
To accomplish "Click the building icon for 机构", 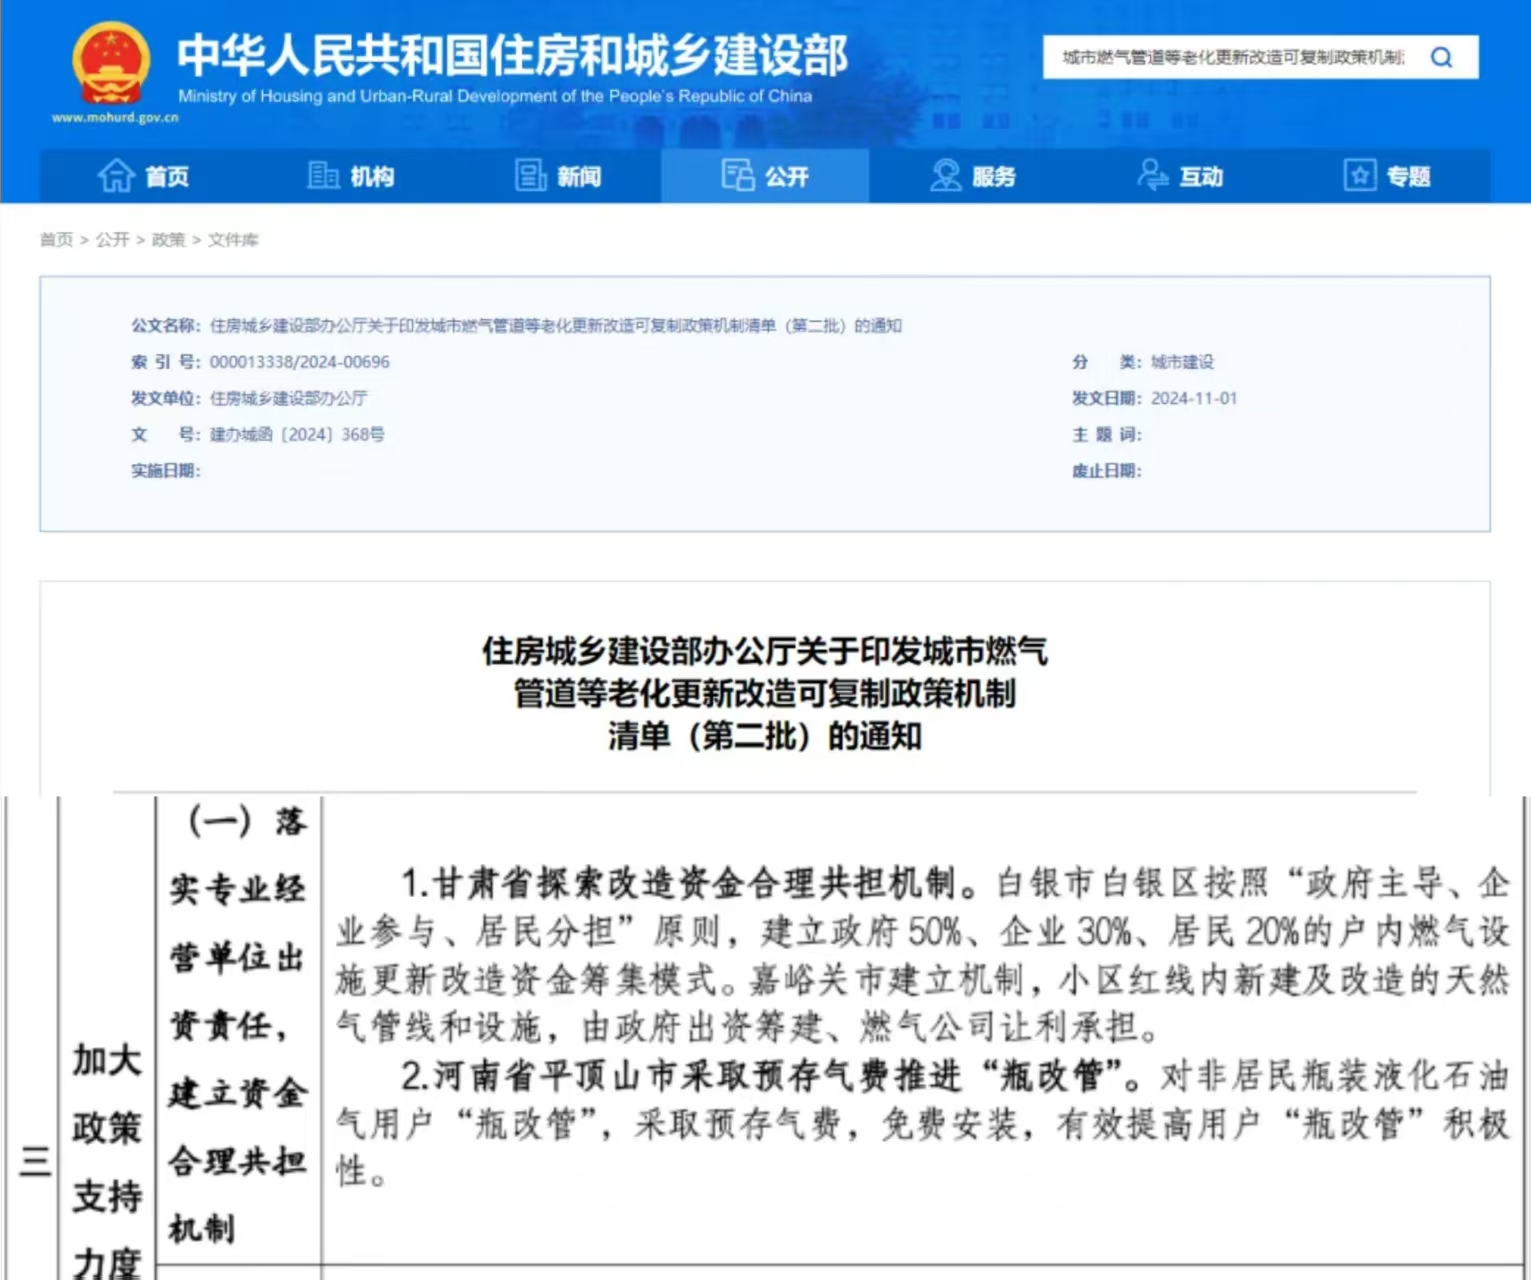I will click(323, 176).
